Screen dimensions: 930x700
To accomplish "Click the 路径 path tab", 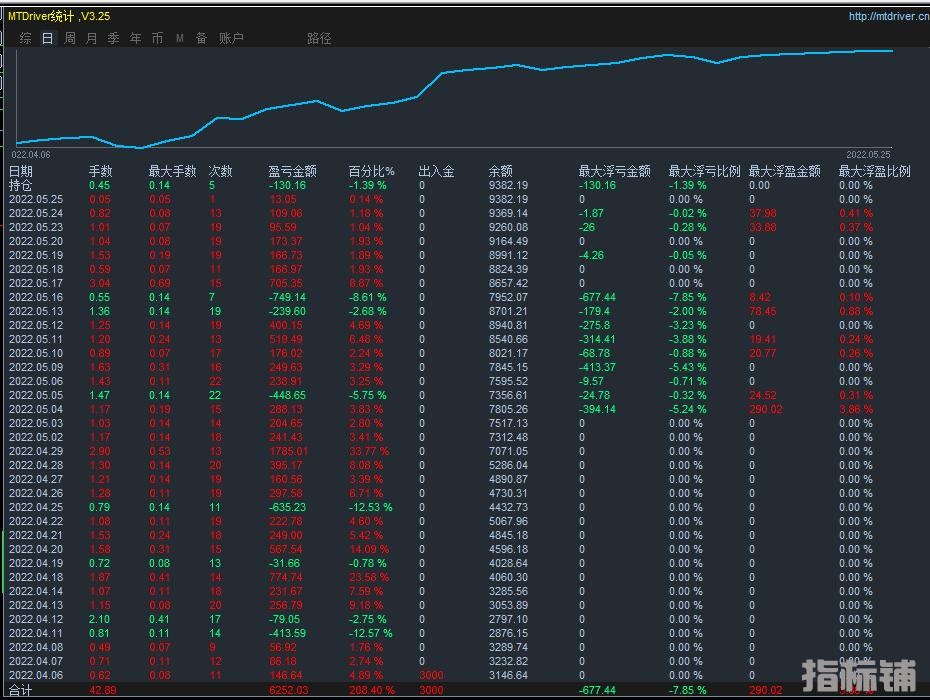I will (x=319, y=39).
